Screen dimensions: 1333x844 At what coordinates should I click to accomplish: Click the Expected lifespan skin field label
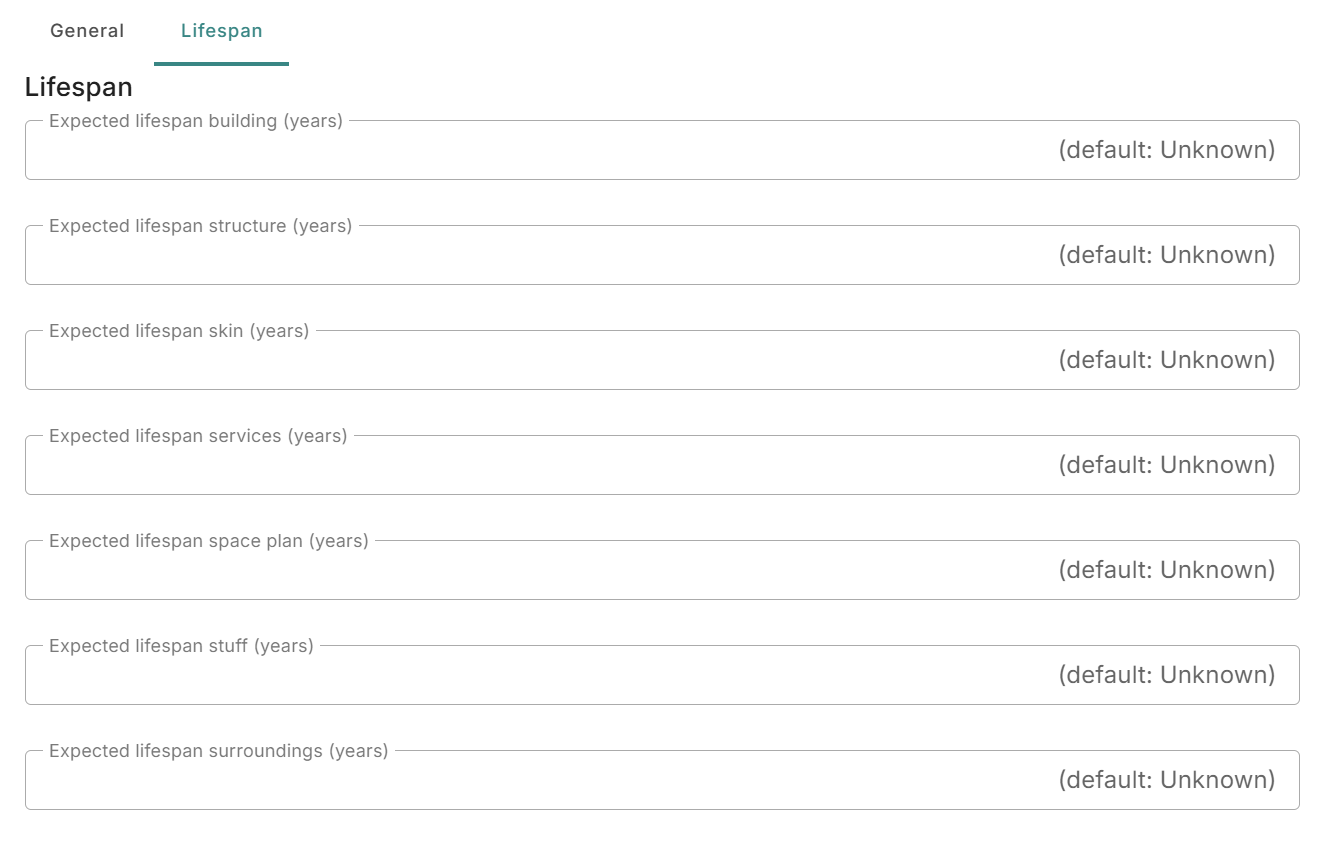coord(178,330)
